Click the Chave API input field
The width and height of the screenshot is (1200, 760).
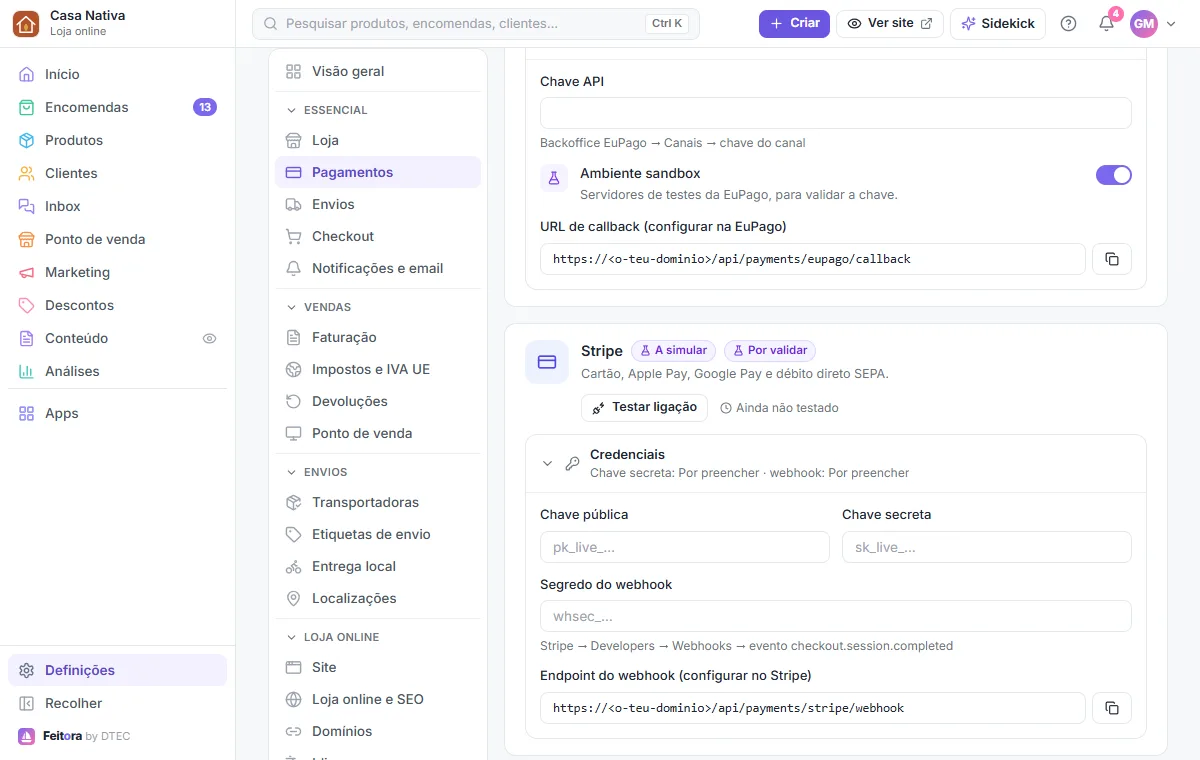(836, 113)
